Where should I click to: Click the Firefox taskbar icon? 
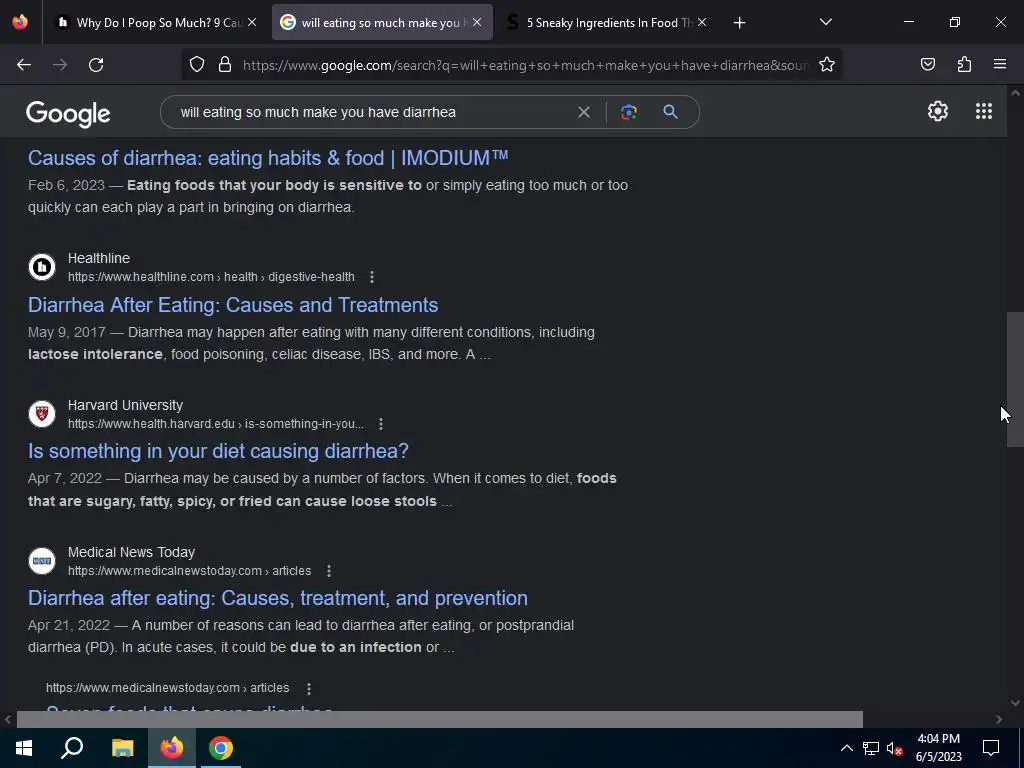172,748
